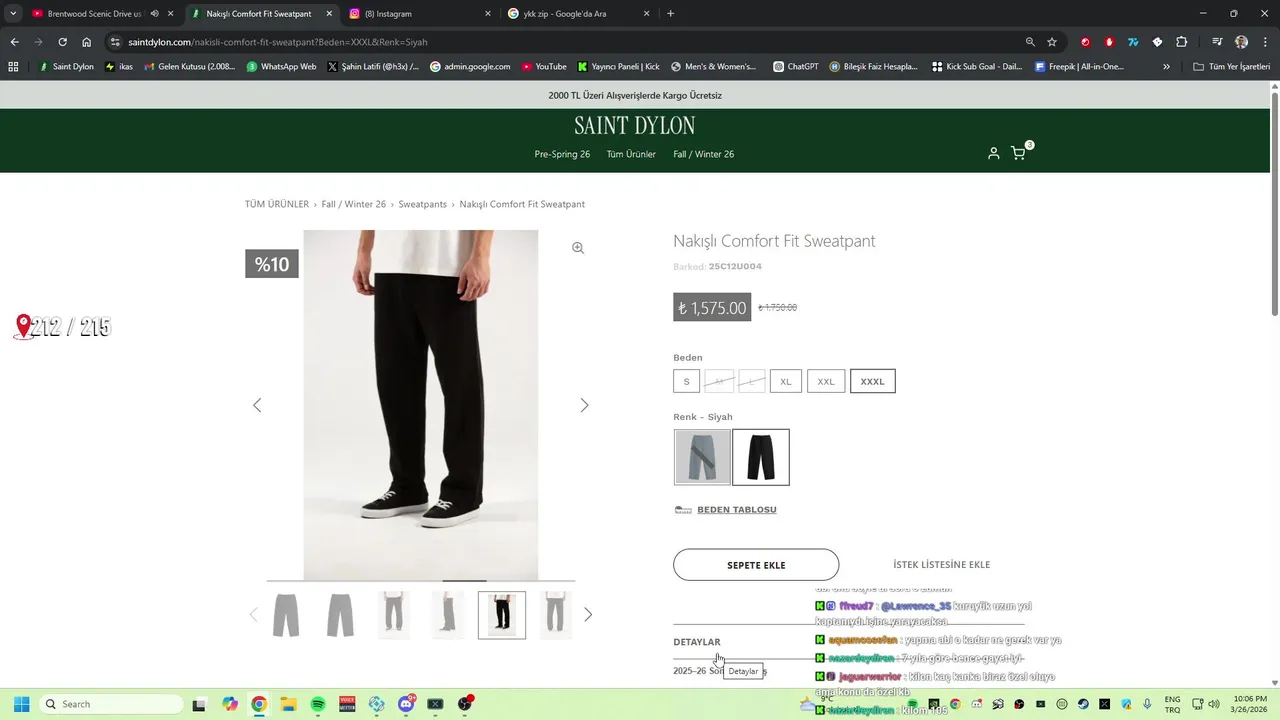Open Tüm Yer İşaretleri bookmarks folder
Viewport: 1280px width, 720px height.
pyautogui.click(x=1232, y=67)
